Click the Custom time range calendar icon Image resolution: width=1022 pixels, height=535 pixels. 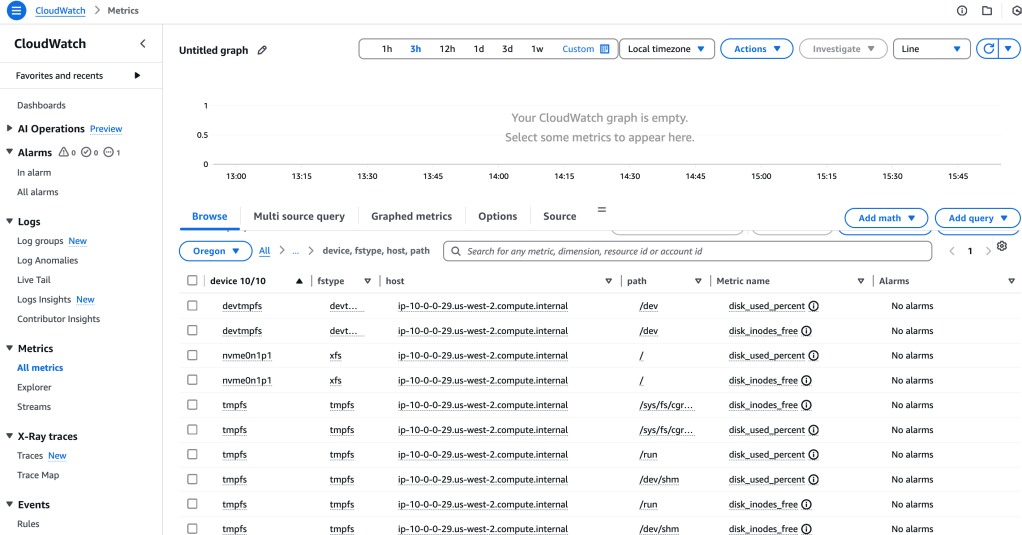[x=604, y=49]
